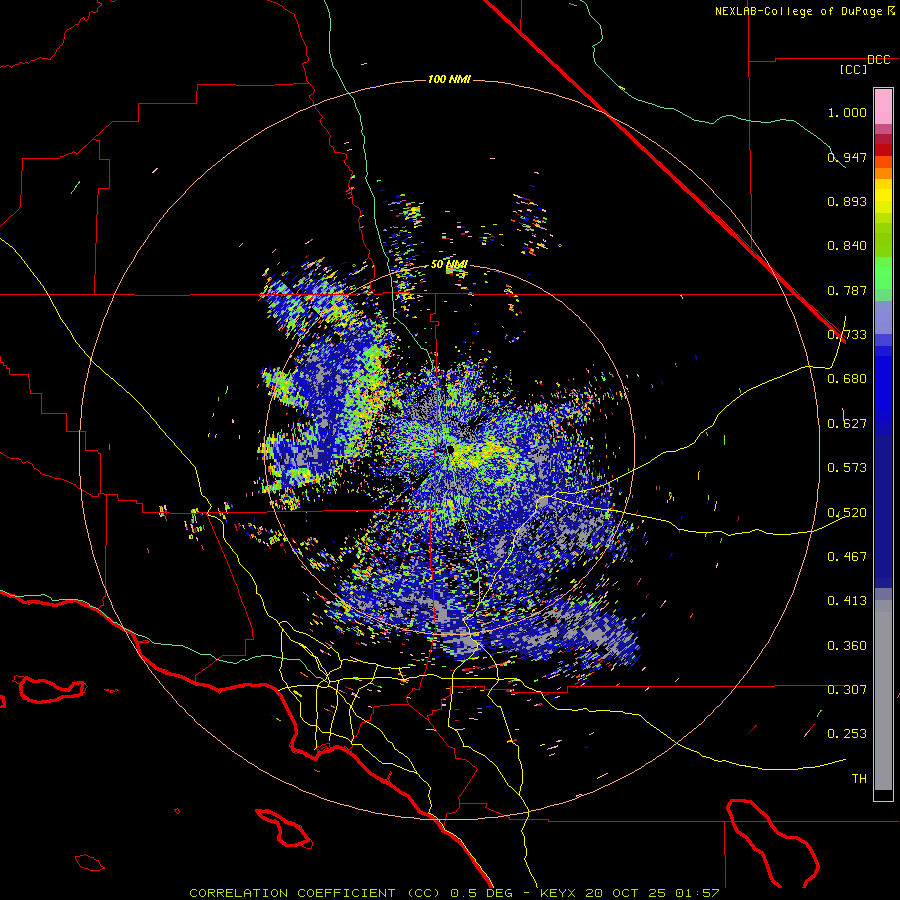Click the 0.413 scale value
900x900 pixels.
[x=847, y=601]
